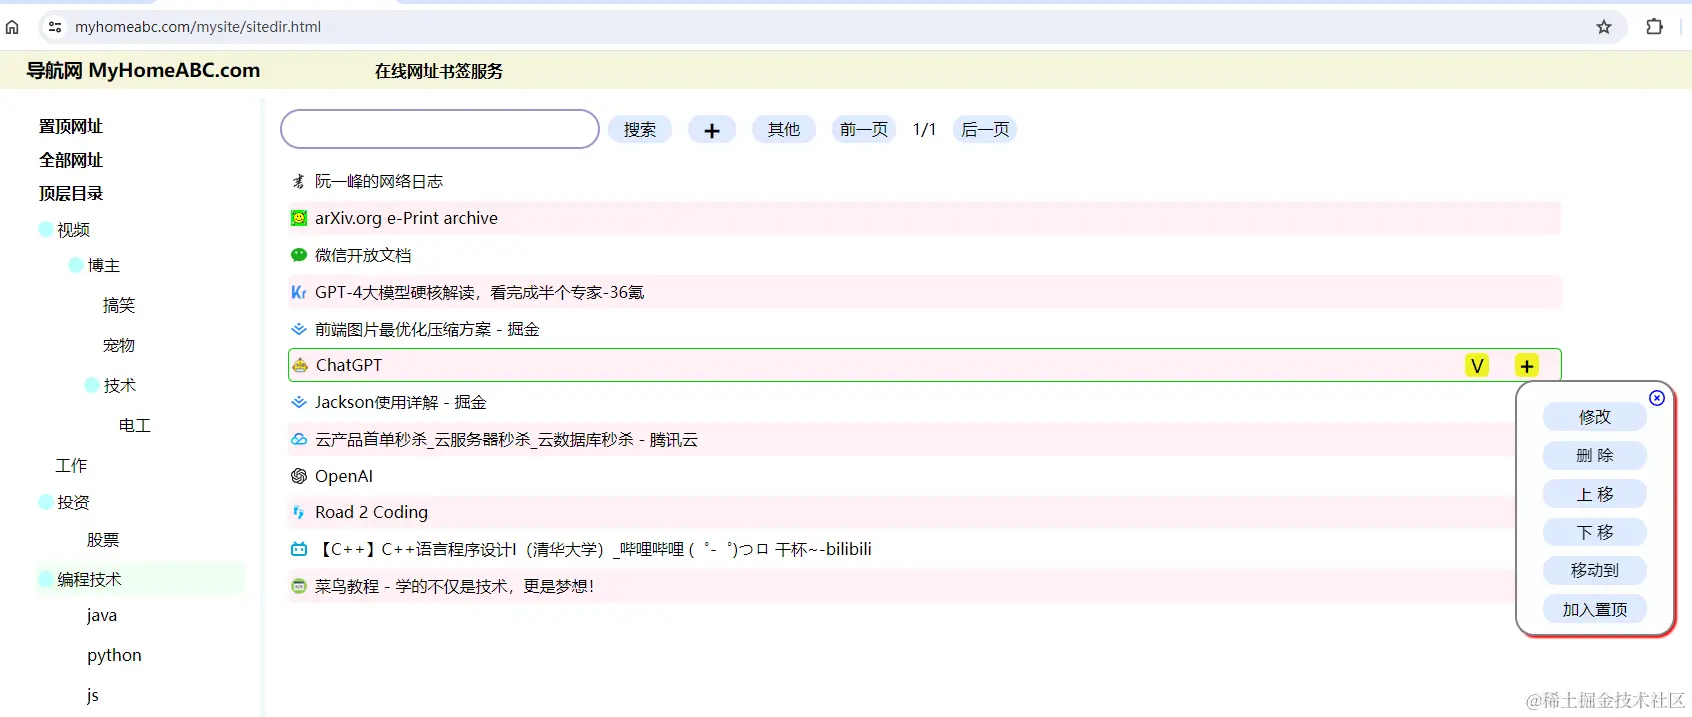Click the OpenAI logo favicon

[x=298, y=476]
